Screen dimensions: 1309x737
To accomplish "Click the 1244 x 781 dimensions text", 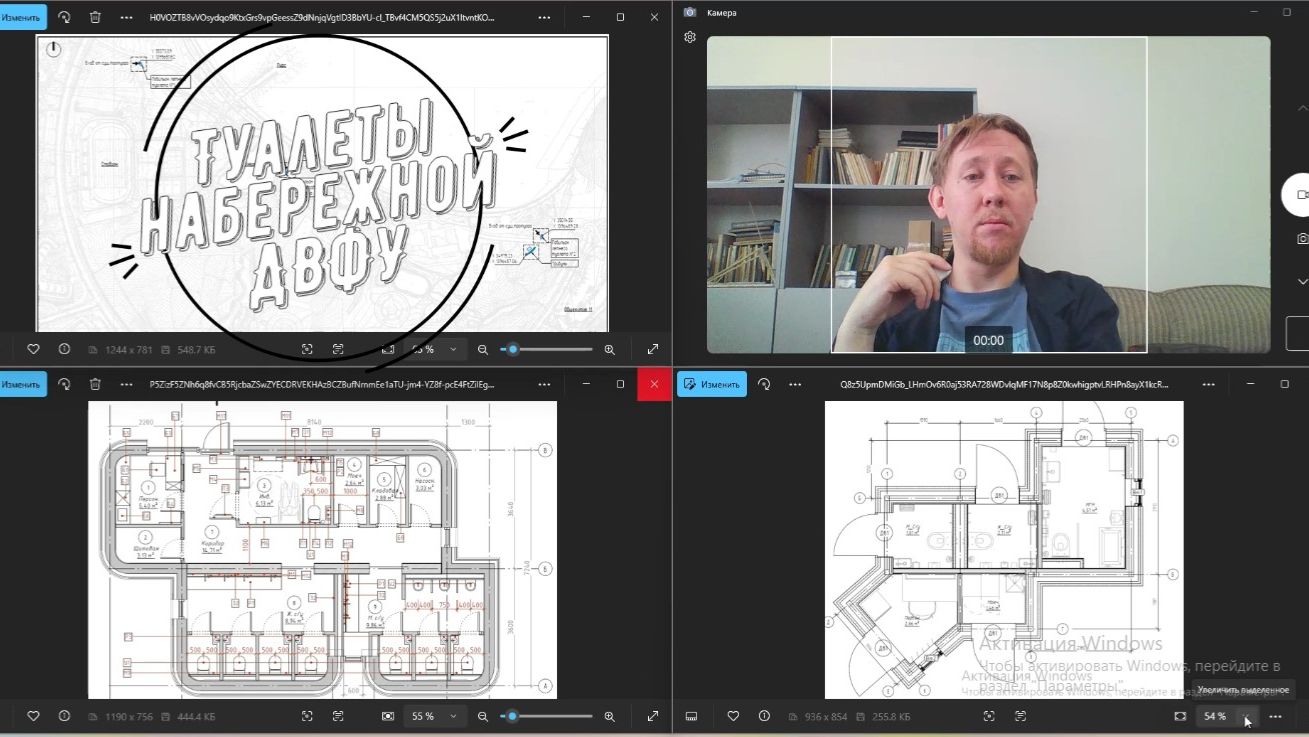I will (x=130, y=350).
